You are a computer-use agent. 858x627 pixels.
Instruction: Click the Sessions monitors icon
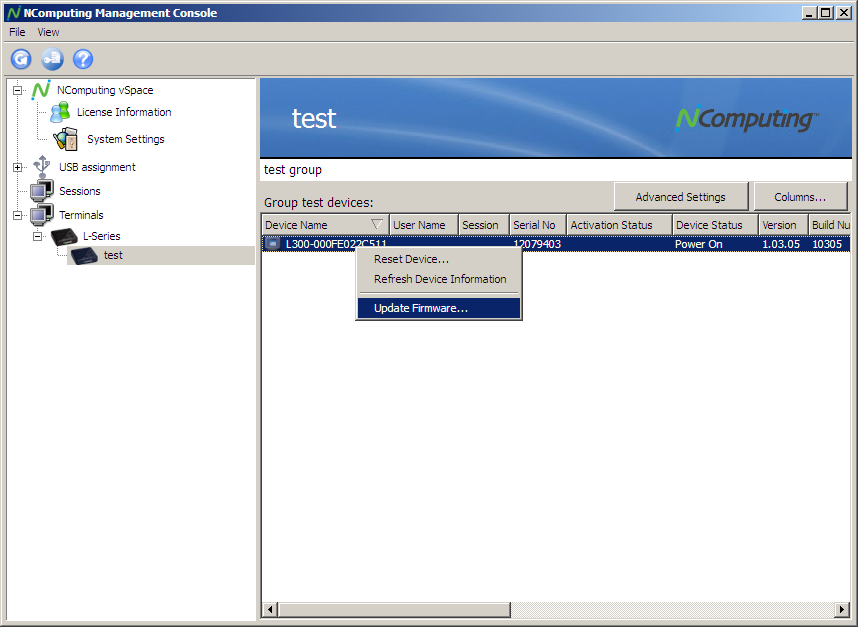pos(42,190)
